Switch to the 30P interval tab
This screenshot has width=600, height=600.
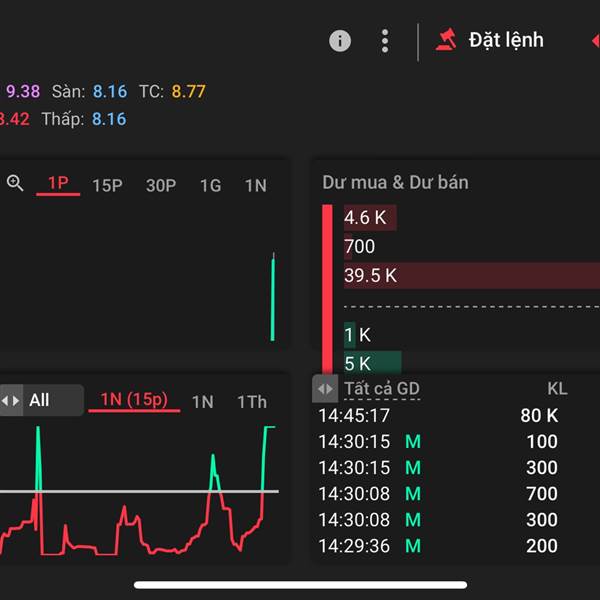click(161, 185)
